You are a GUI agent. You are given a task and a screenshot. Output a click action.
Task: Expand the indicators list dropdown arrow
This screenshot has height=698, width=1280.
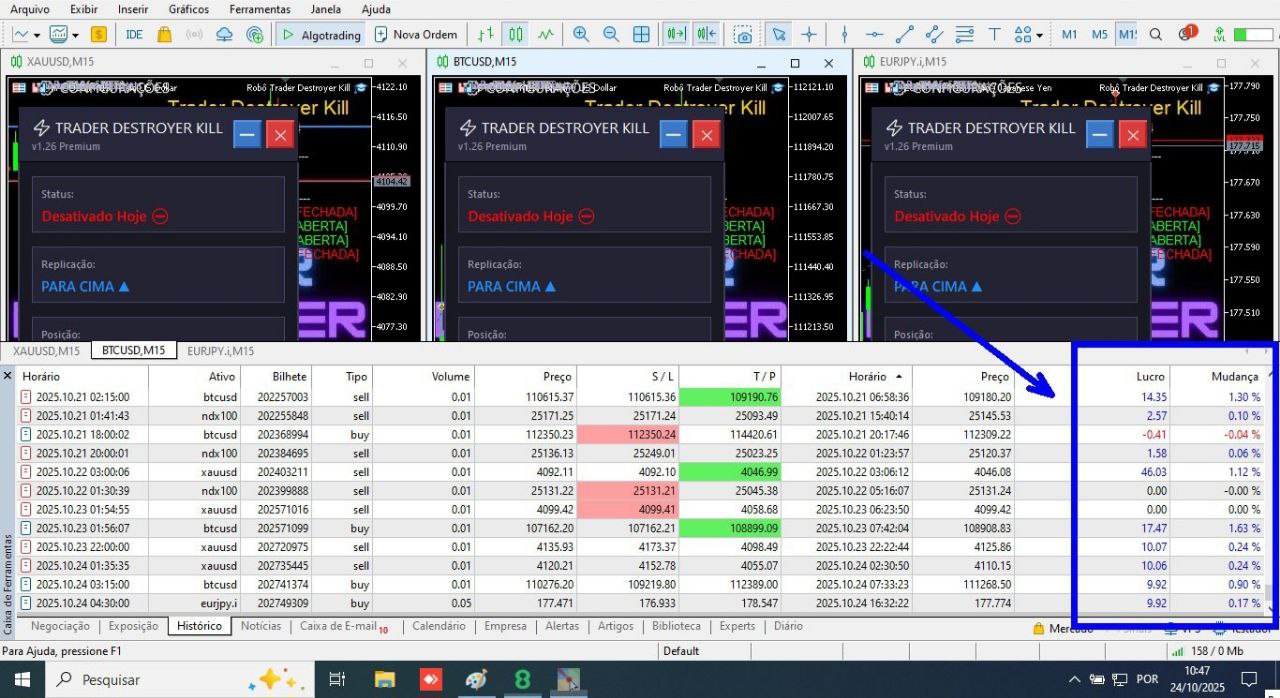tap(75, 35)
